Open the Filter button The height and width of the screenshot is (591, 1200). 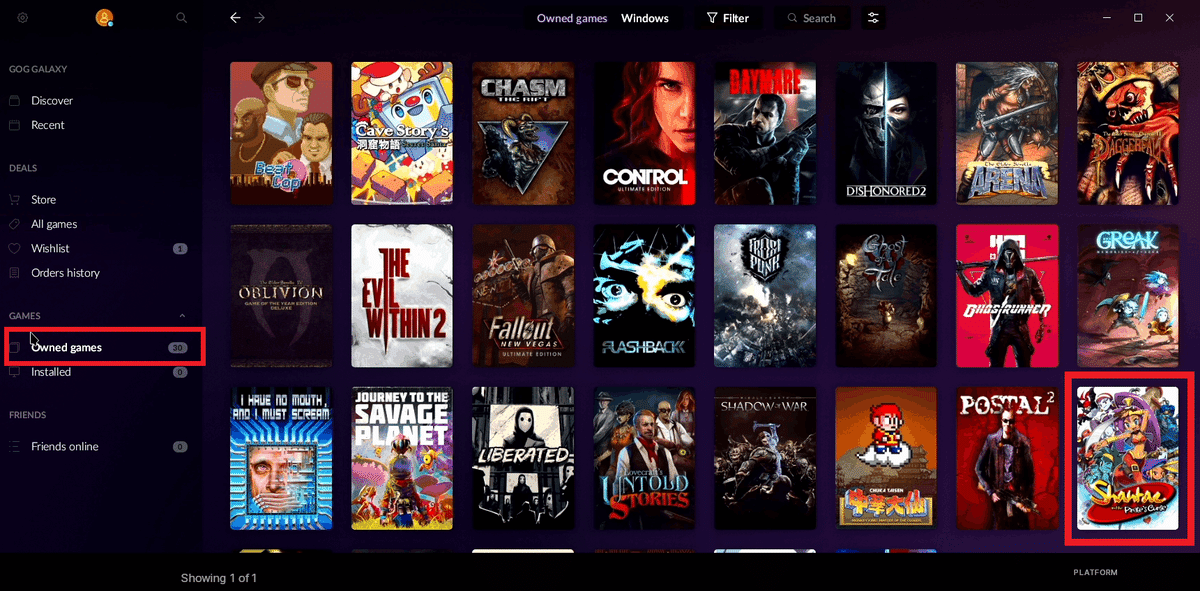[x=728, y=18]
